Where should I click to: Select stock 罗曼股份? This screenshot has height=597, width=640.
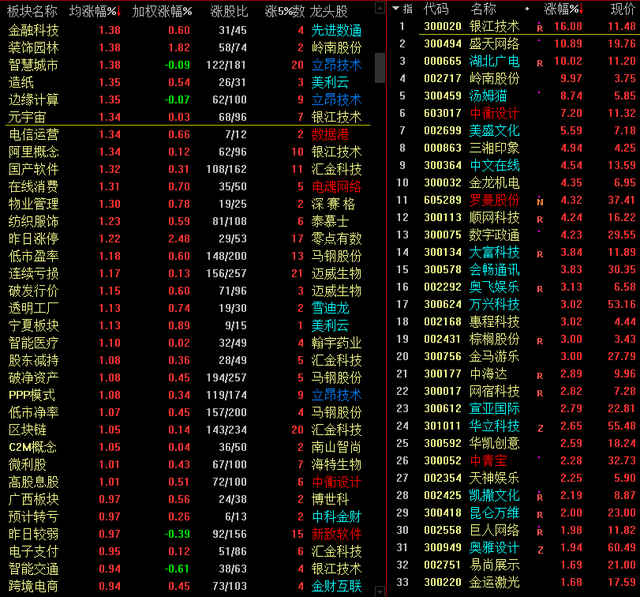click(x=494, y=200)
